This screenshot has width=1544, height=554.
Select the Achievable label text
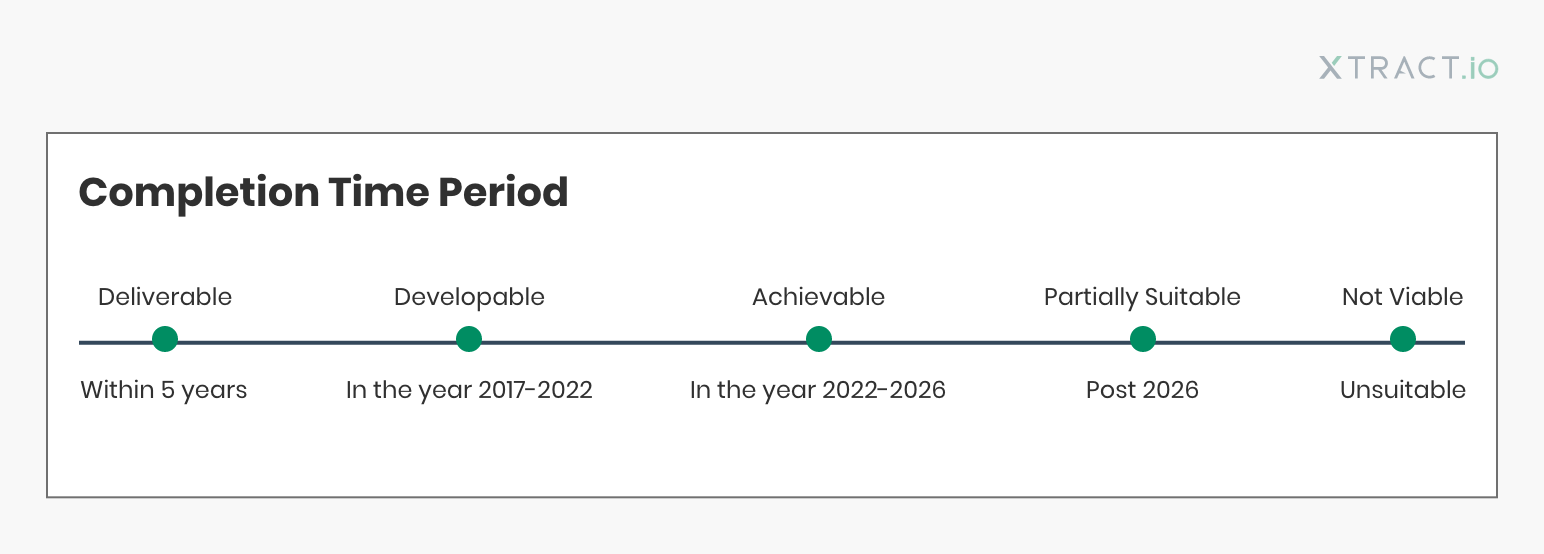click(819, 297)
